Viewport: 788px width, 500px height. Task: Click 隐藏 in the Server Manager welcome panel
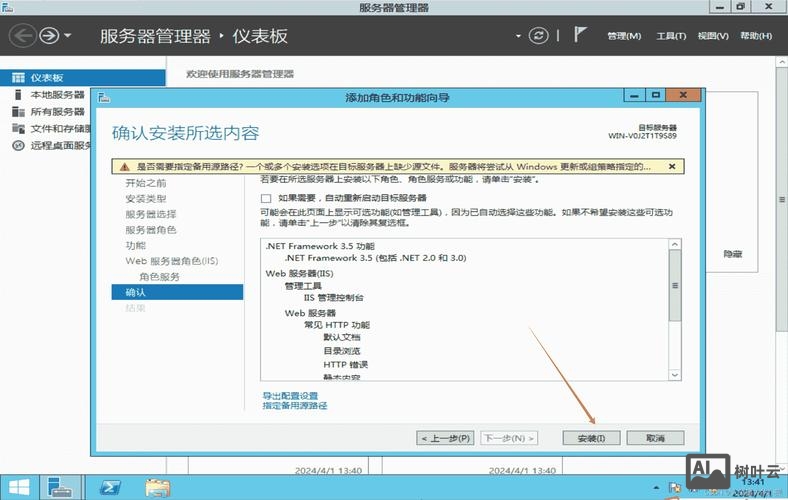click(733, 254)
